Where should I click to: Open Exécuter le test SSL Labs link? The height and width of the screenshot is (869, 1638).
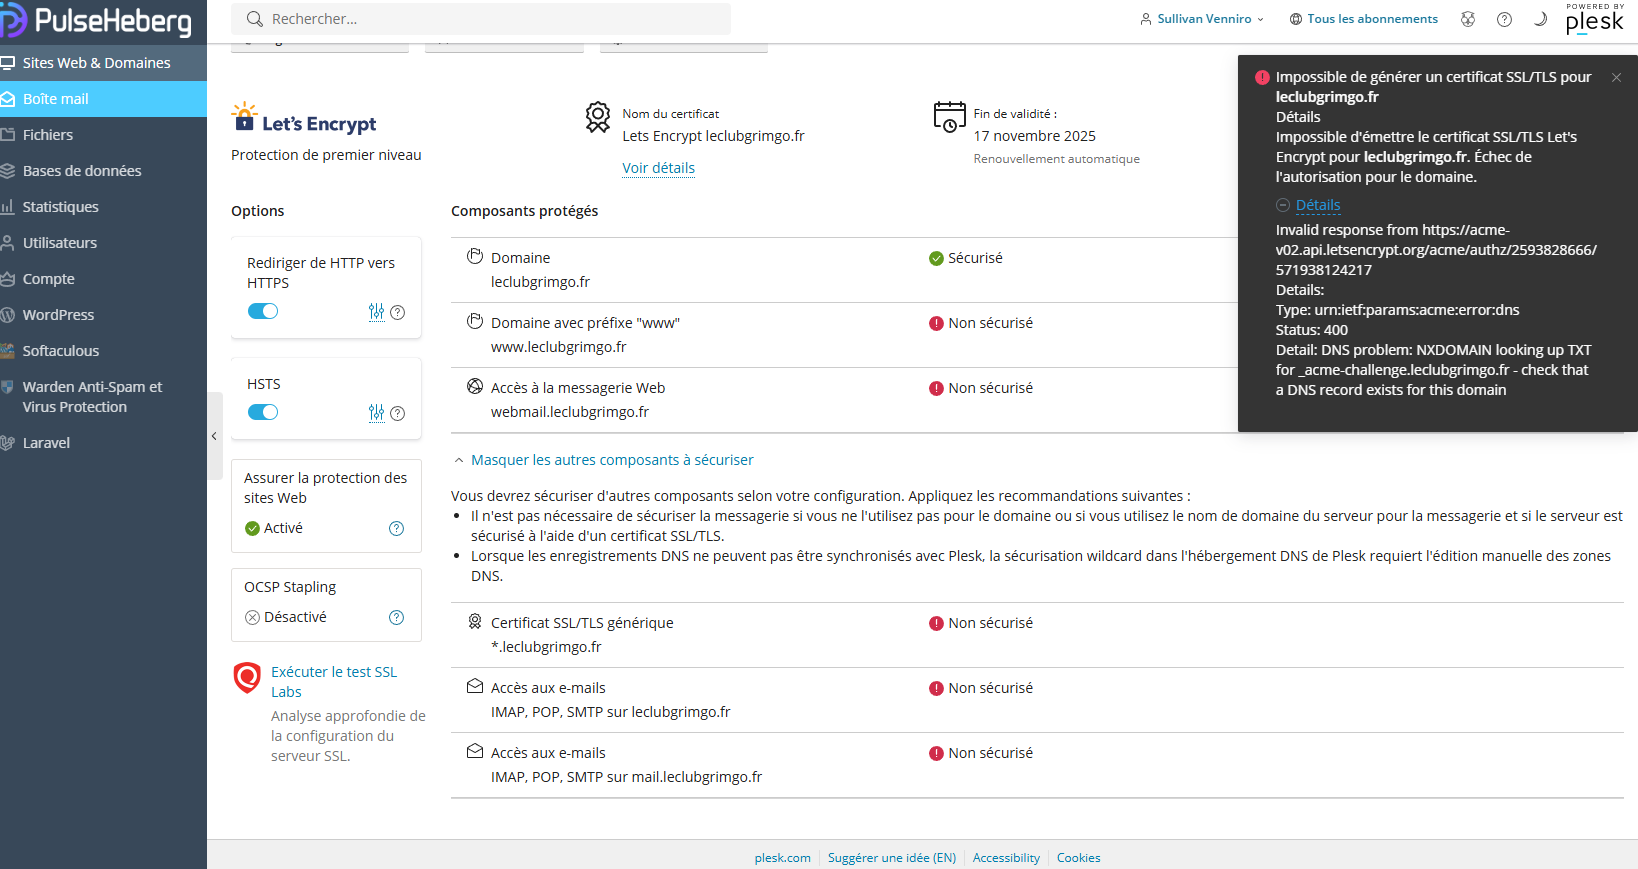tap(334, 682)
